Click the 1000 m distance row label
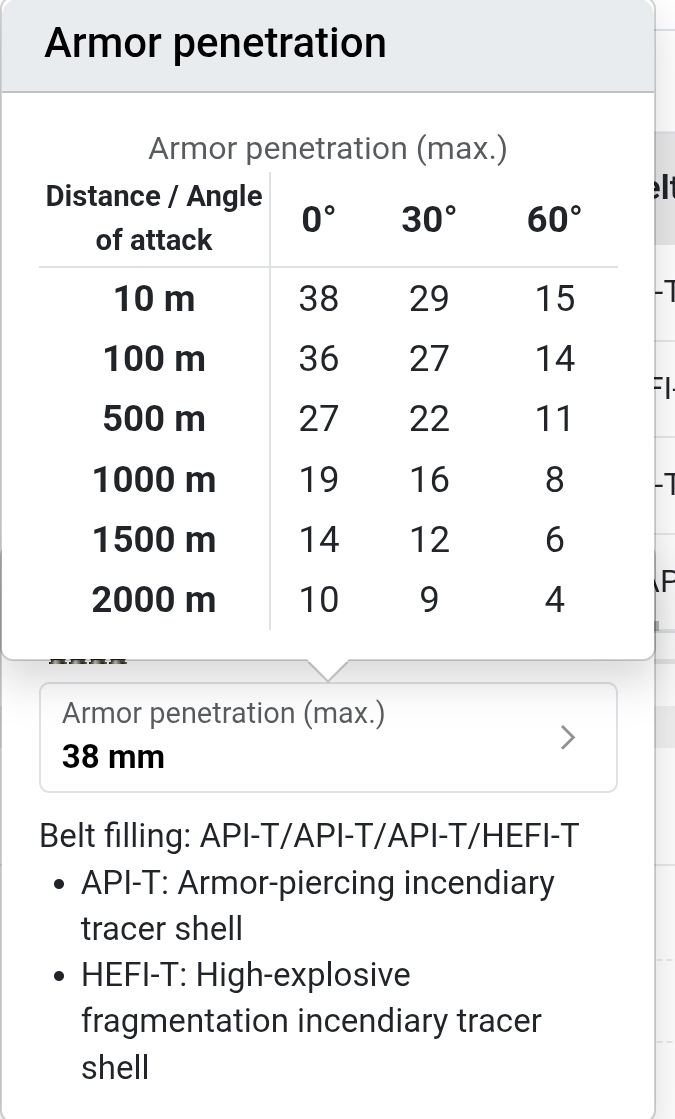This screenshot has height=1119, width=675. (154, 480)
